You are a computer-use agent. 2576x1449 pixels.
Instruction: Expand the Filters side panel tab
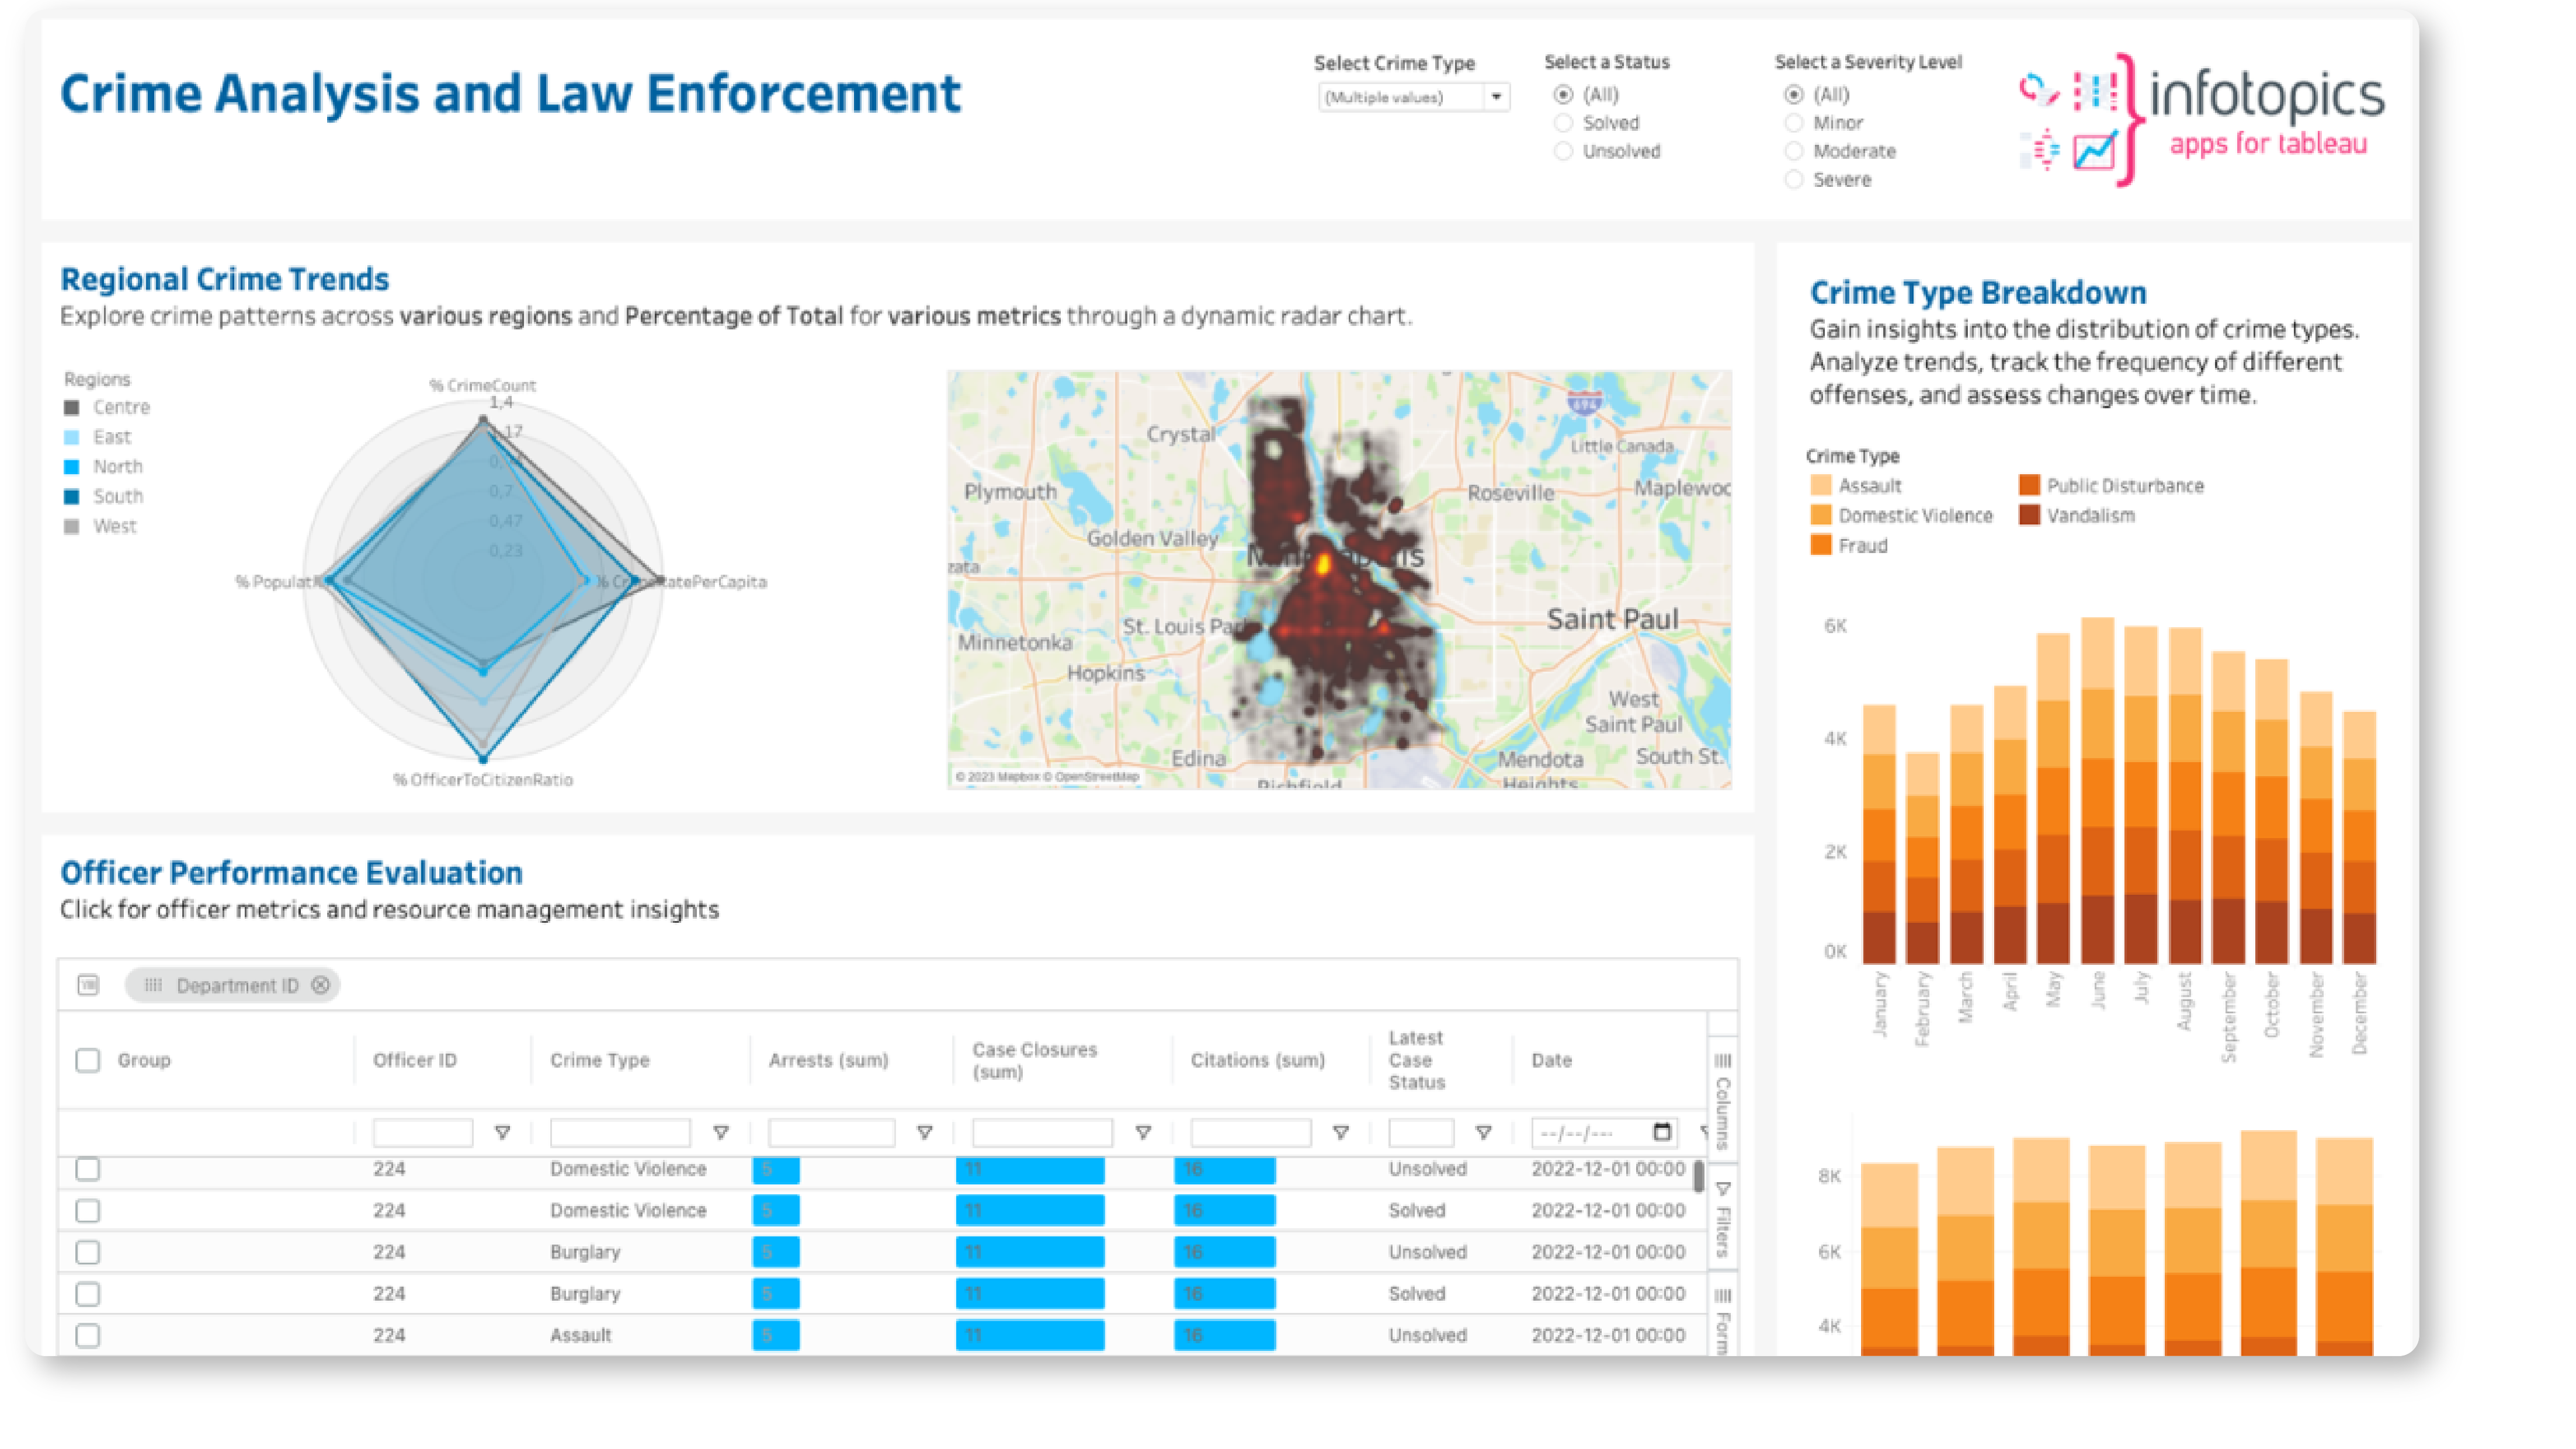(1722, 1218)
